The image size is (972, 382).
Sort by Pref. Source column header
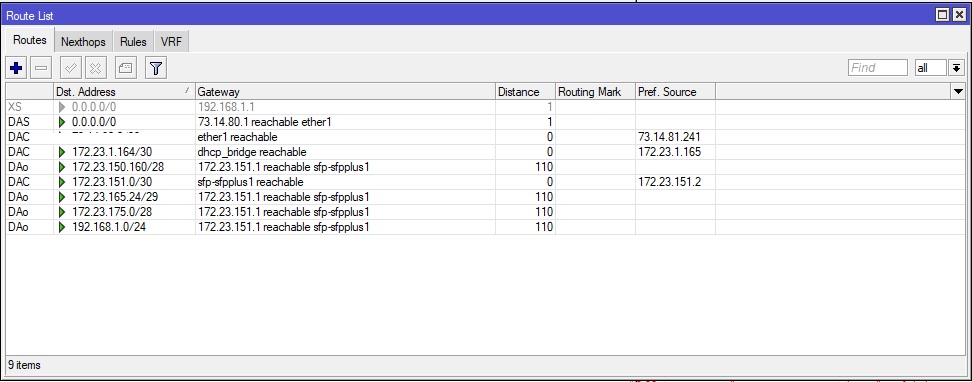[675, 92]
